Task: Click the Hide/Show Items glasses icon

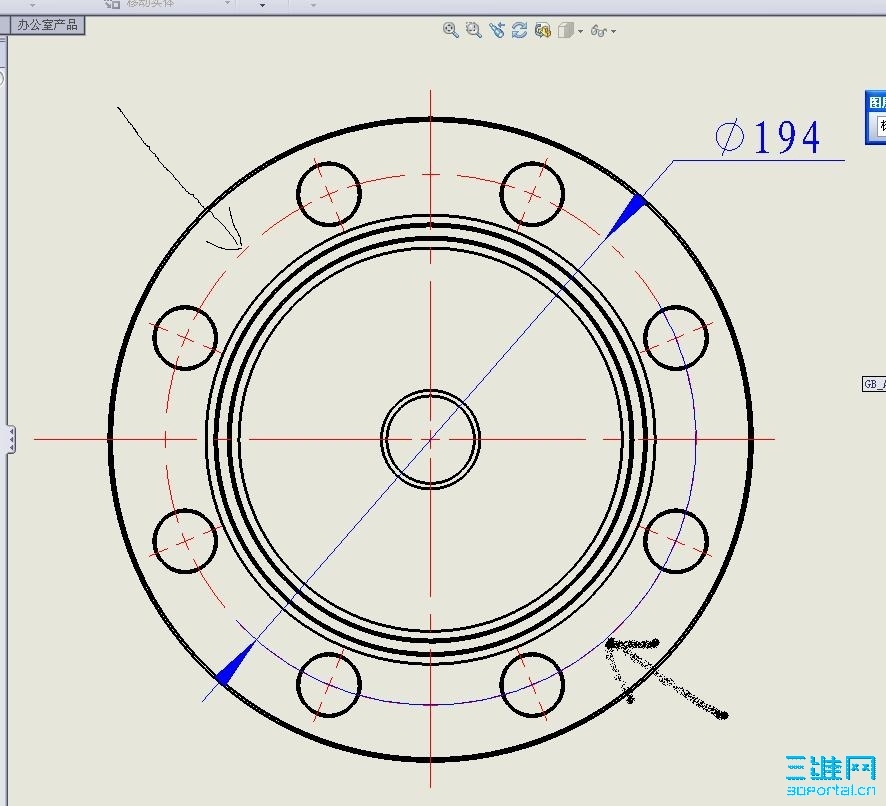Action: (x=599, y=31)
